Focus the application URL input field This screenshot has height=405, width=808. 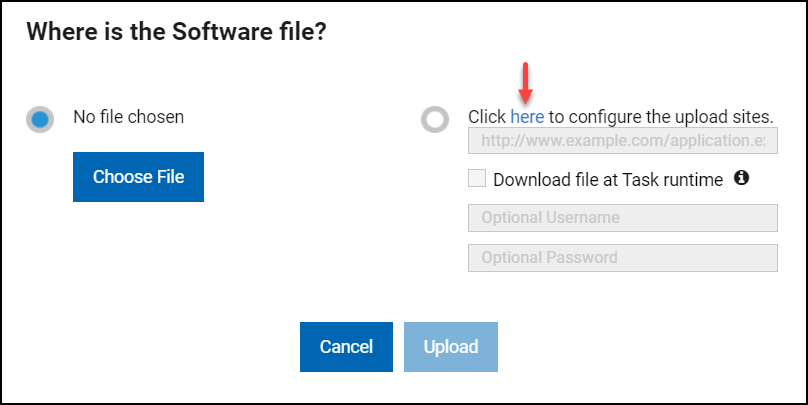click(x=622, y=141)
